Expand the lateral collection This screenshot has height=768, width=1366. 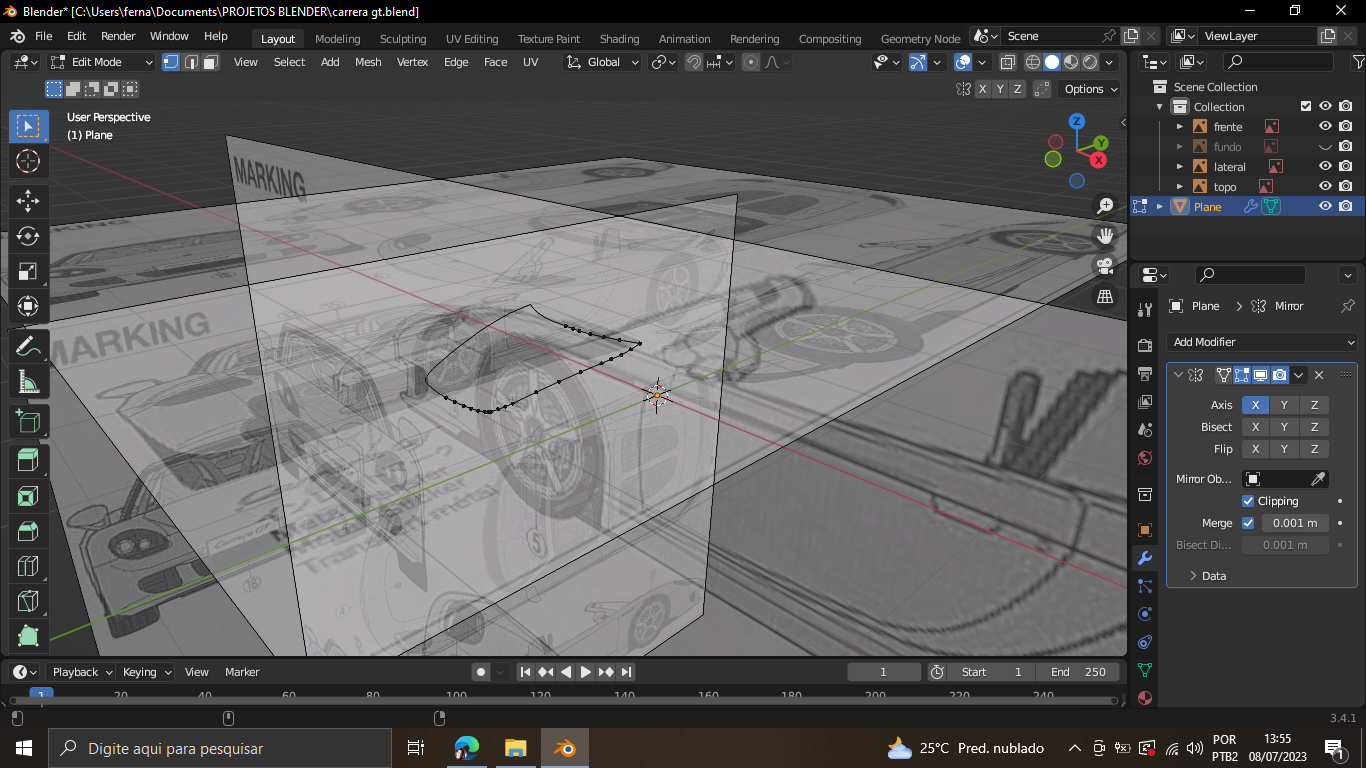(1180, 167)
